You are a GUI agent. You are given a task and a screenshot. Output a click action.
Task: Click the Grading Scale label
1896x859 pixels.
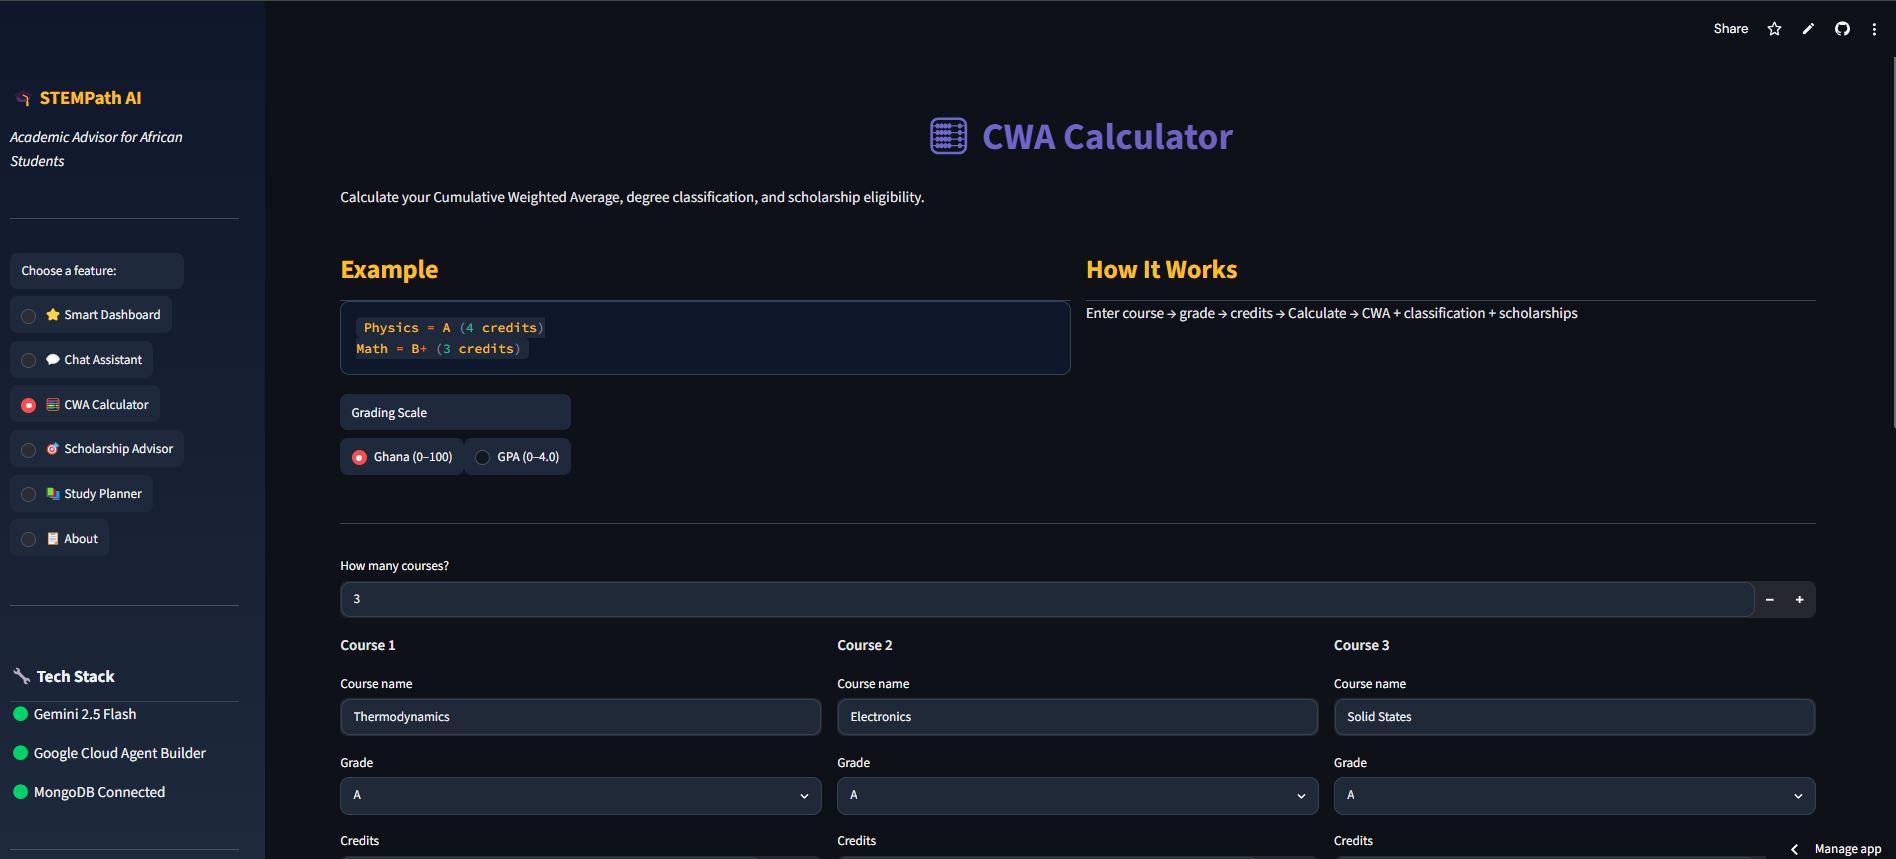point(389,413)
